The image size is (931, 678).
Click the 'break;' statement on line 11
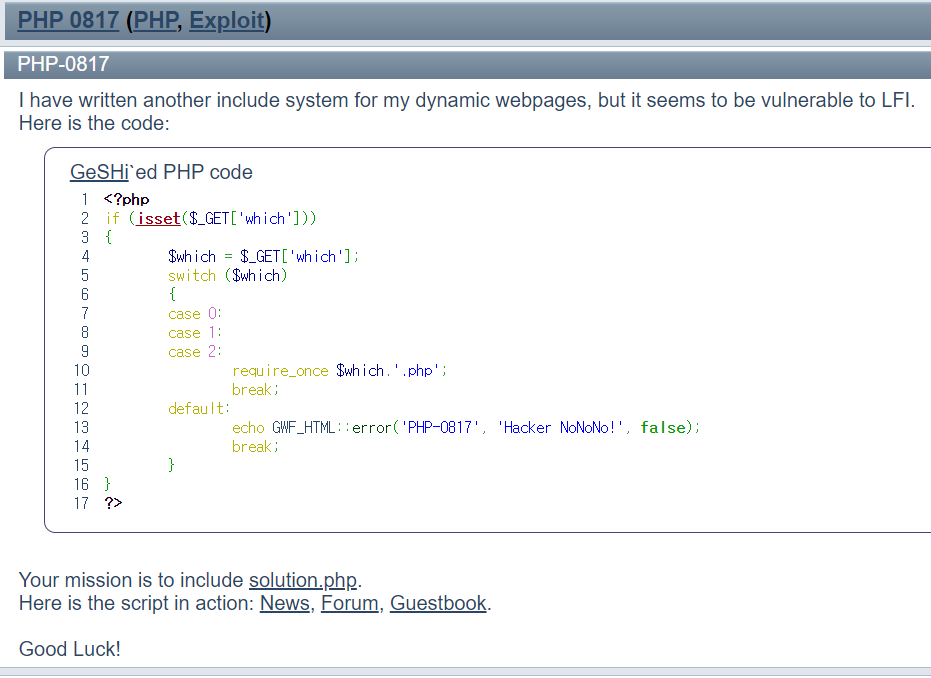[255, 389]
